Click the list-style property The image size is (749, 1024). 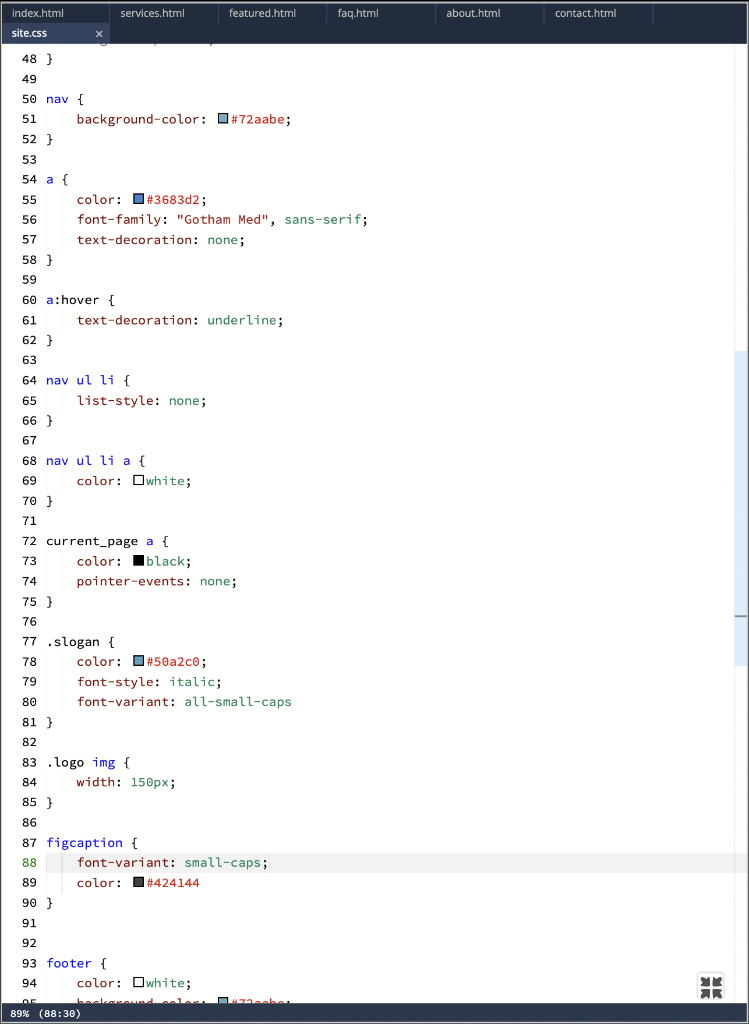tap(115, 401)
